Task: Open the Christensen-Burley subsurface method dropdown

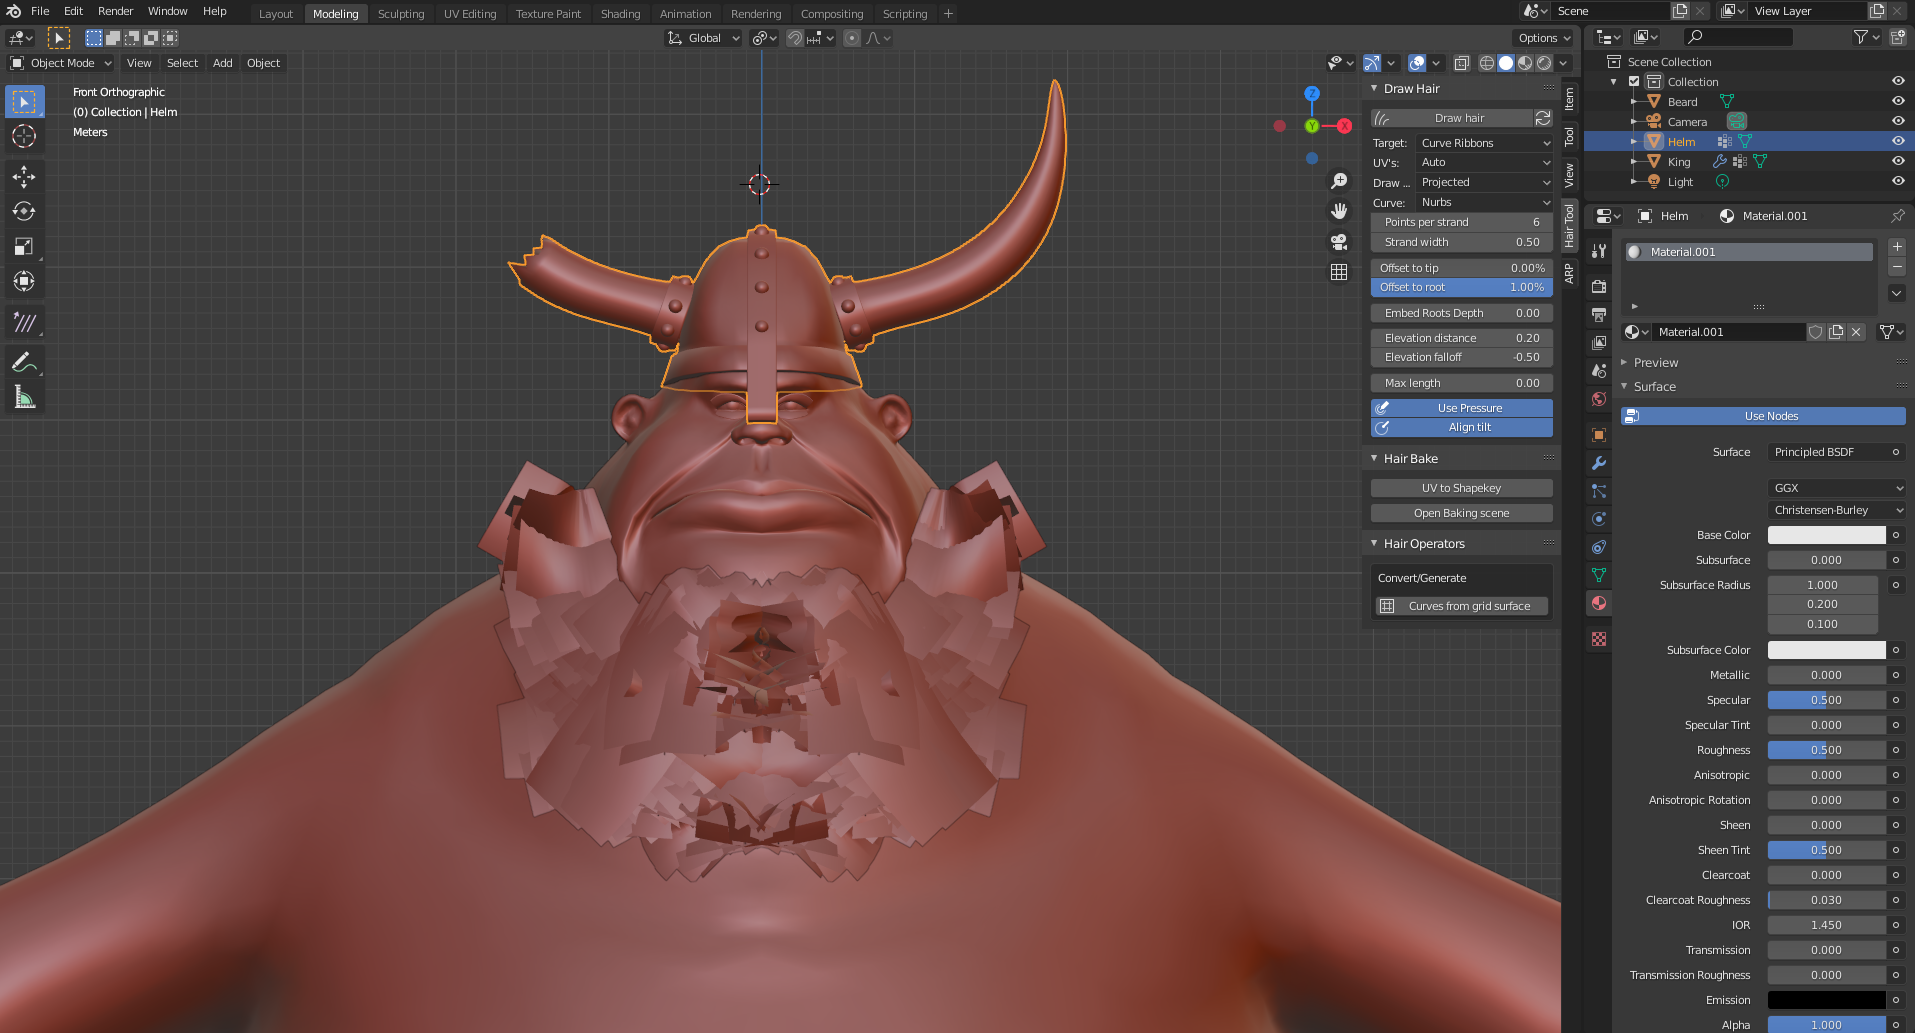Action: [x=1836, y=510]
